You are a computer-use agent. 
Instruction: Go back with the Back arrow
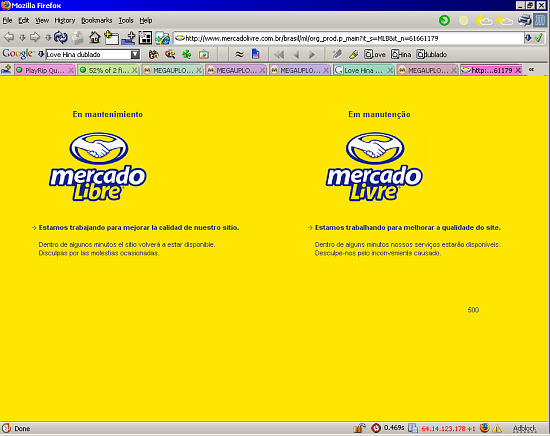(x=9, y=37)
